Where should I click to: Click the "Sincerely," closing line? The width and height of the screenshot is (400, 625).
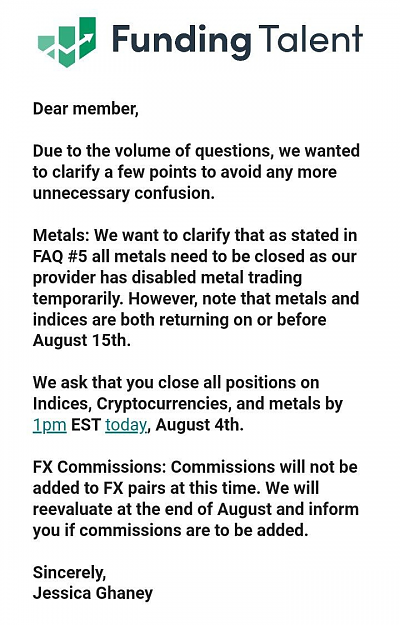point(70,573)
